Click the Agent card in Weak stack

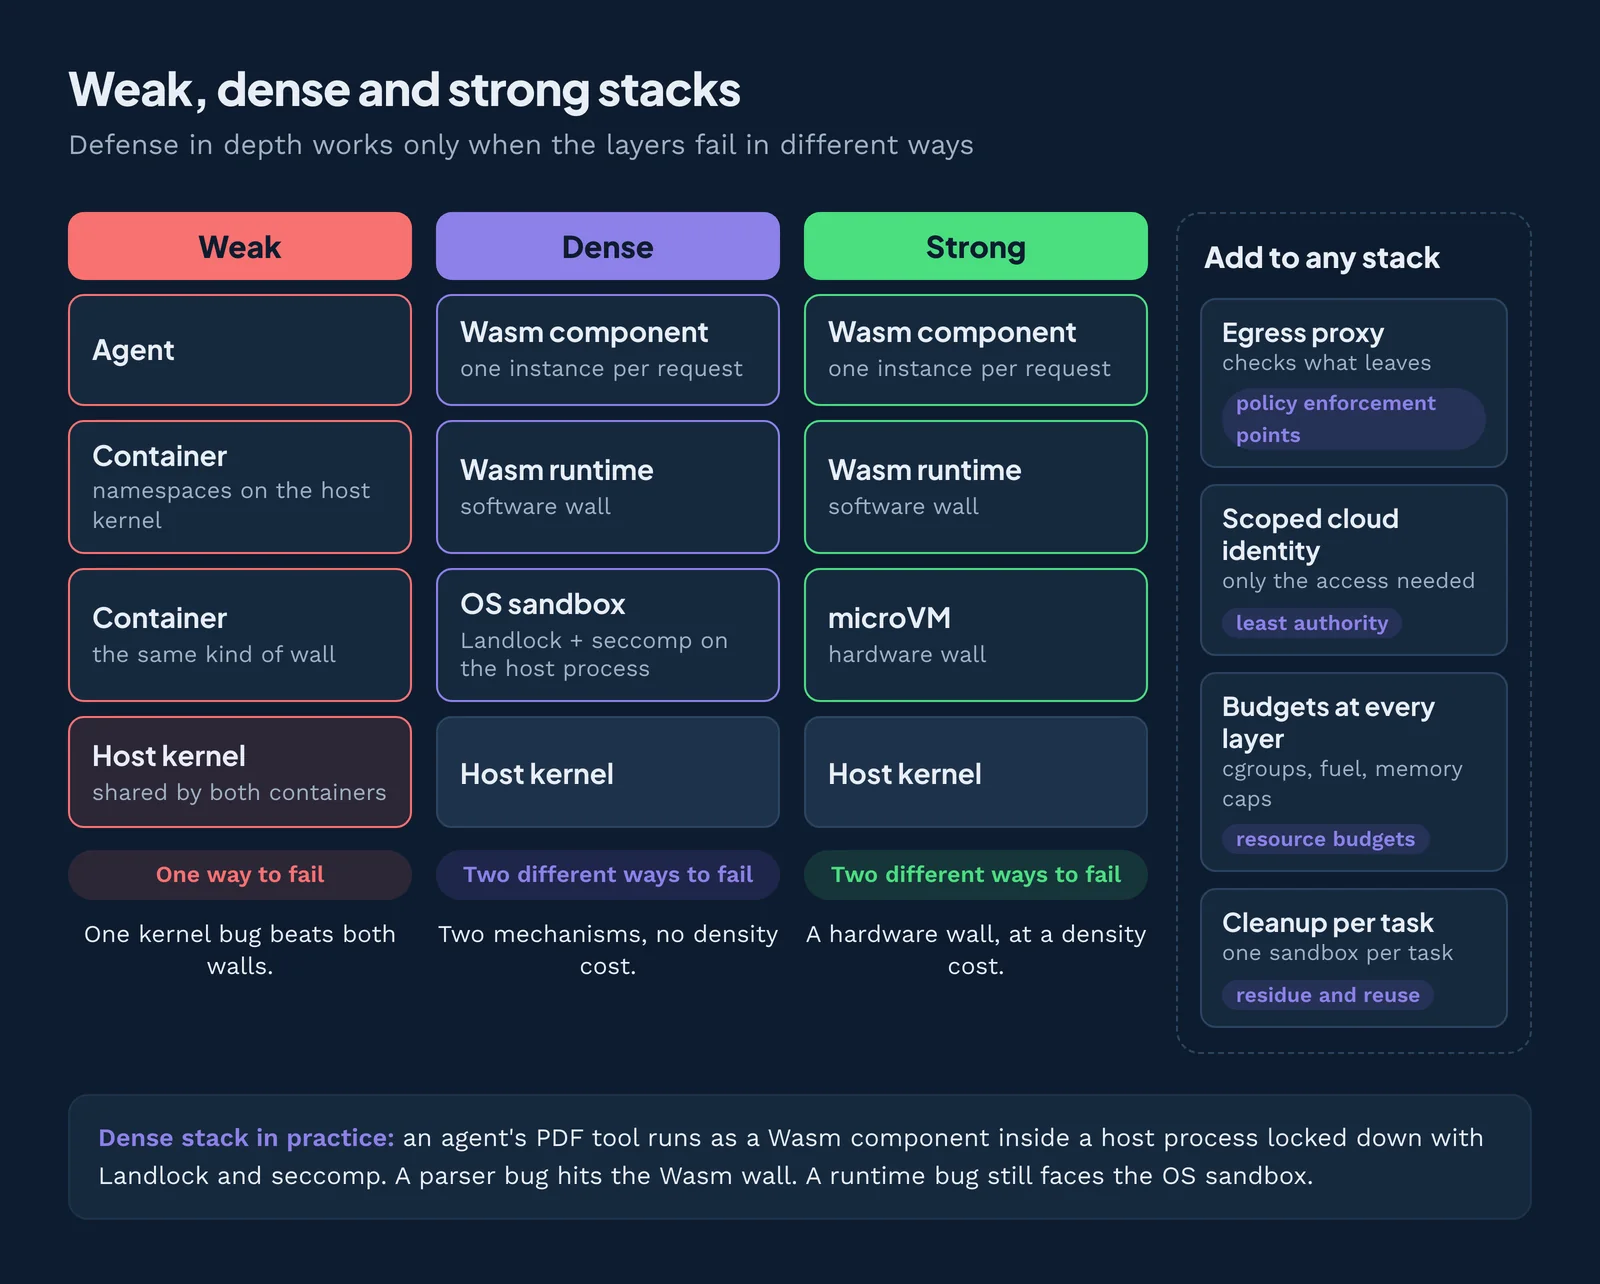tap(240, 350)
